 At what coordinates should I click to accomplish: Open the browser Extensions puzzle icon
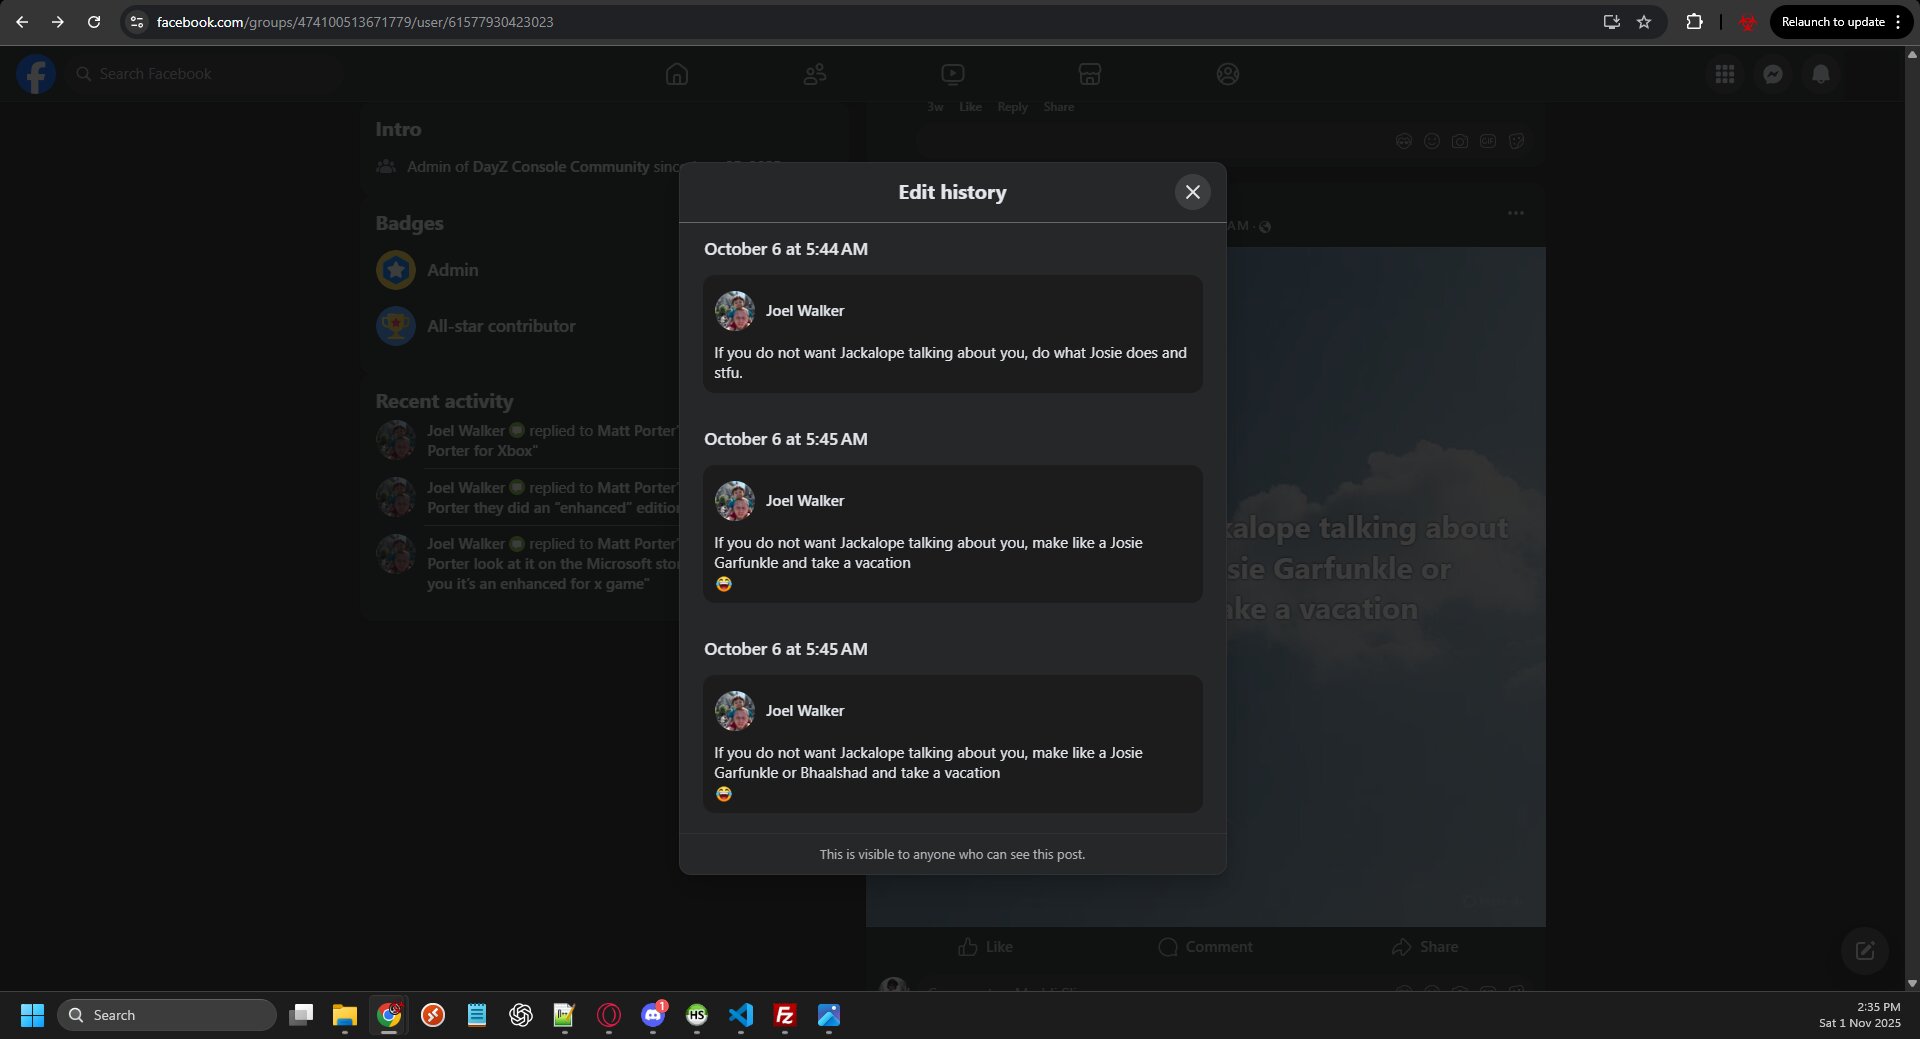coord(1694,22)
